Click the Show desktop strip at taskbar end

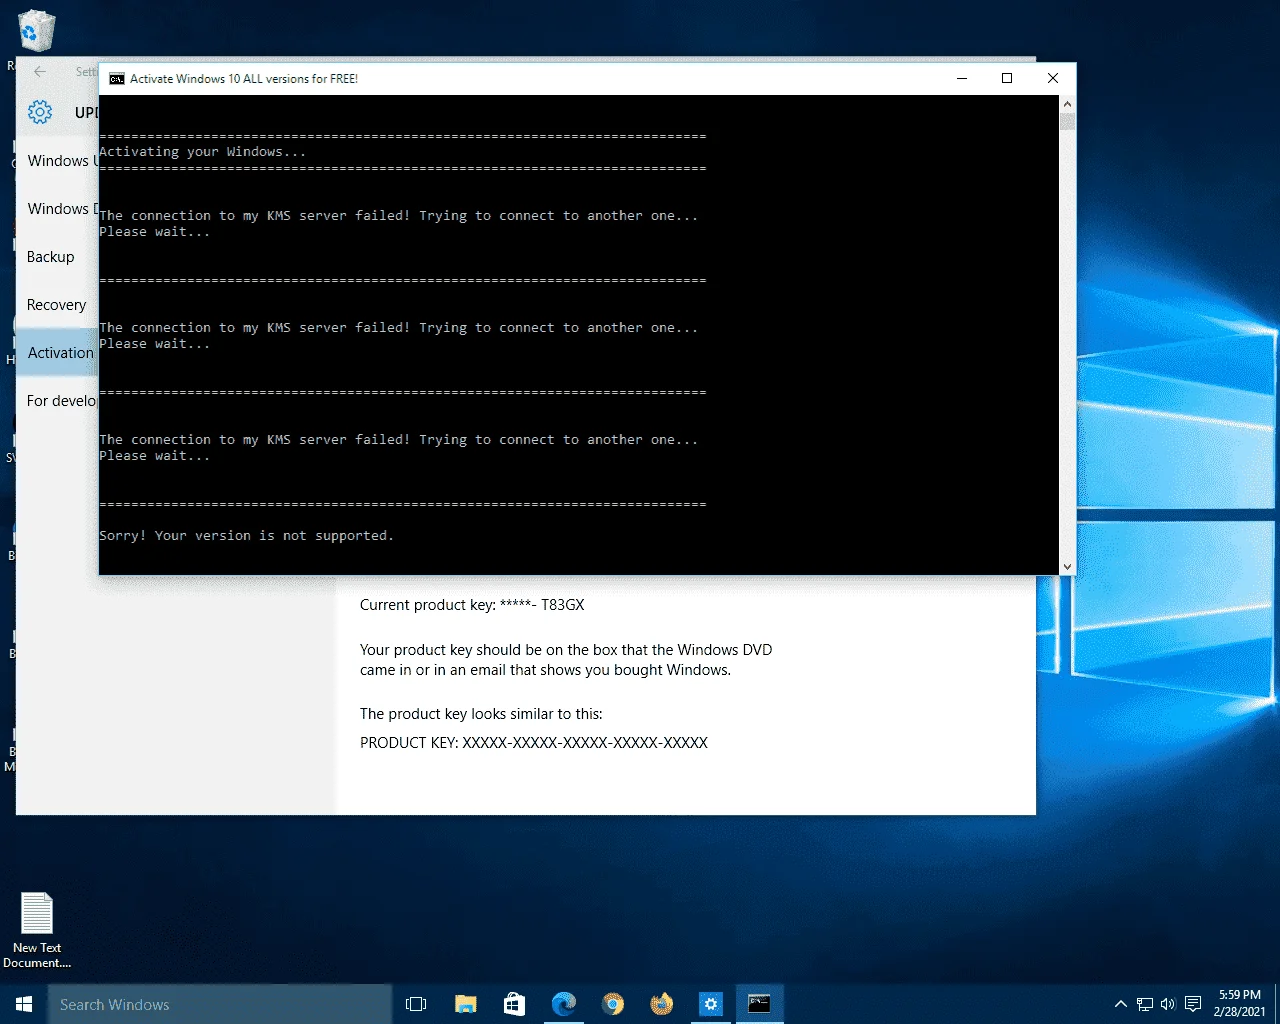click(1277, 1004)
